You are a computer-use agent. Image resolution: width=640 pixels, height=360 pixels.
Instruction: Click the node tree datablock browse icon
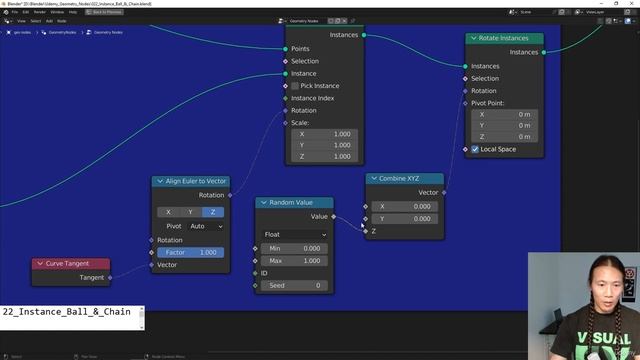(x=281, y=21)
